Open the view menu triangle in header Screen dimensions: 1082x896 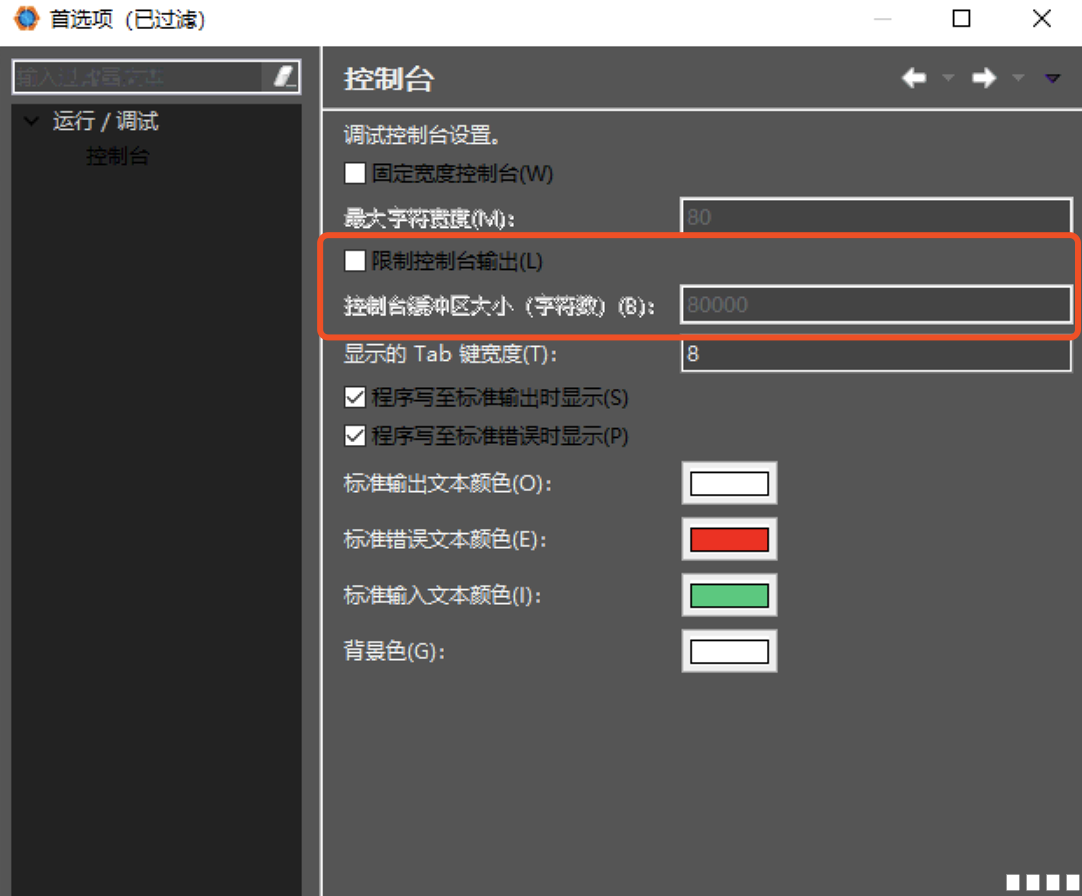[x=1052, y=78]
